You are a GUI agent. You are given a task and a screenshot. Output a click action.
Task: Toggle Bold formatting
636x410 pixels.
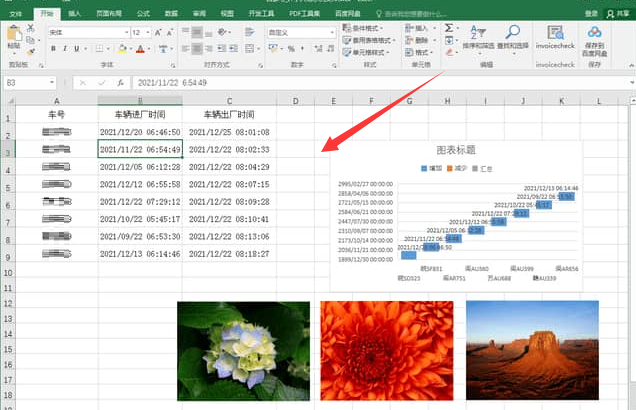[52, 48]
